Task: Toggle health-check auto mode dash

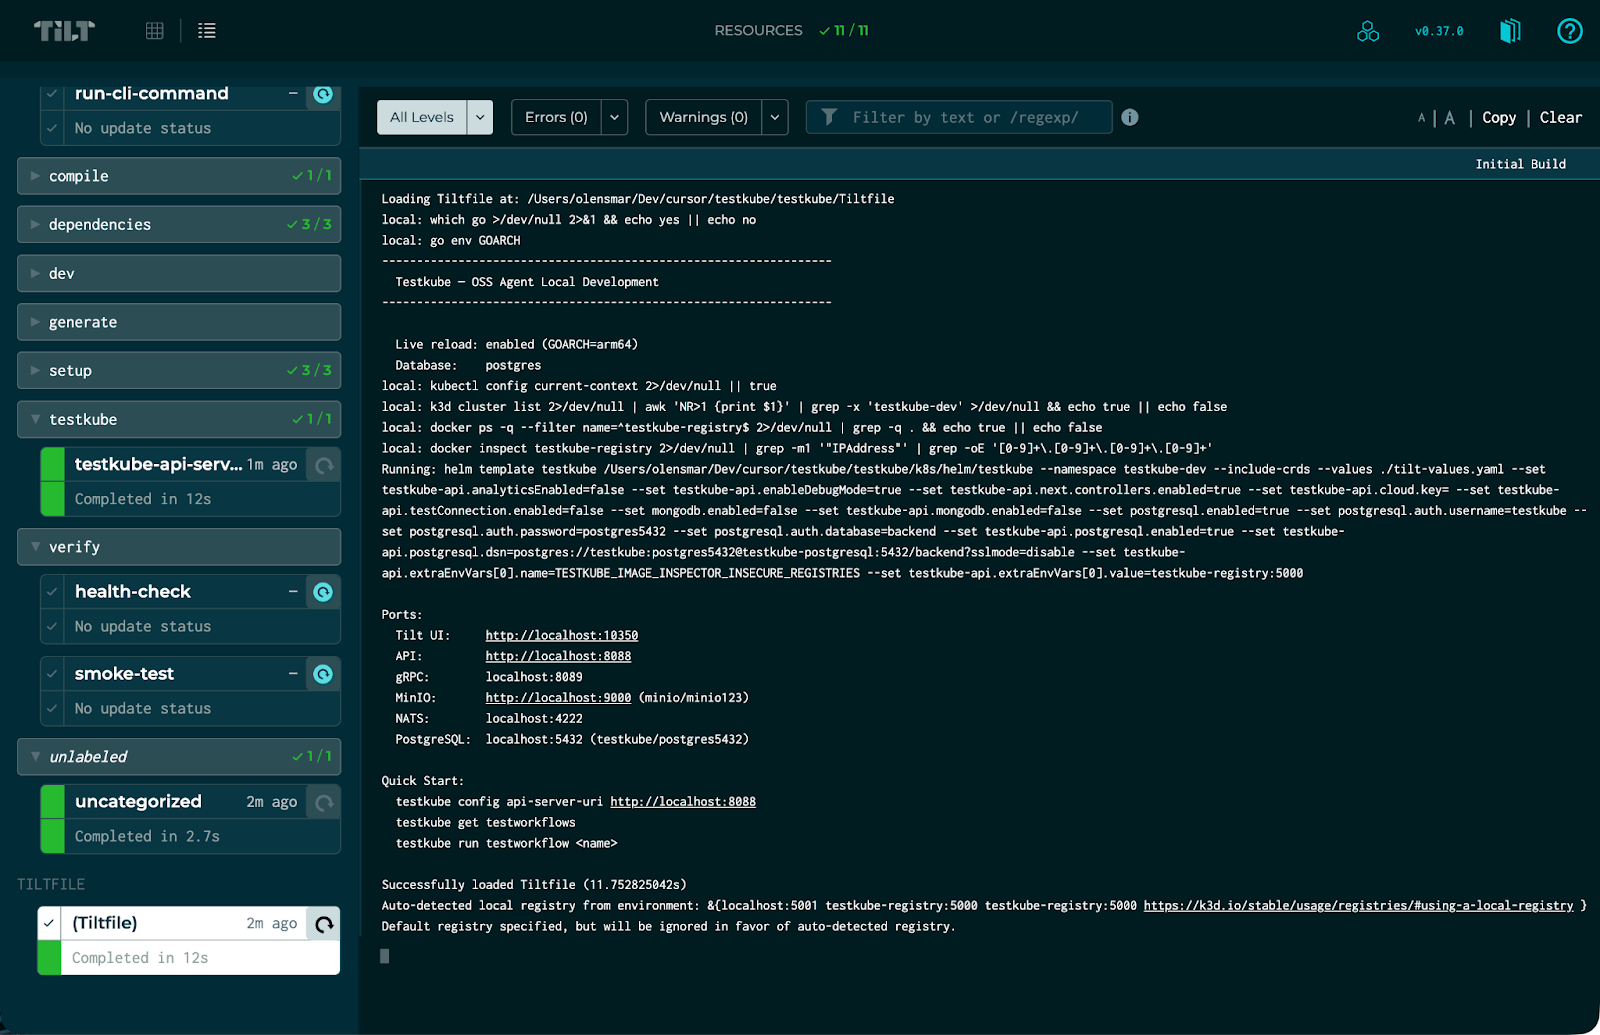Action: point(293,591)
